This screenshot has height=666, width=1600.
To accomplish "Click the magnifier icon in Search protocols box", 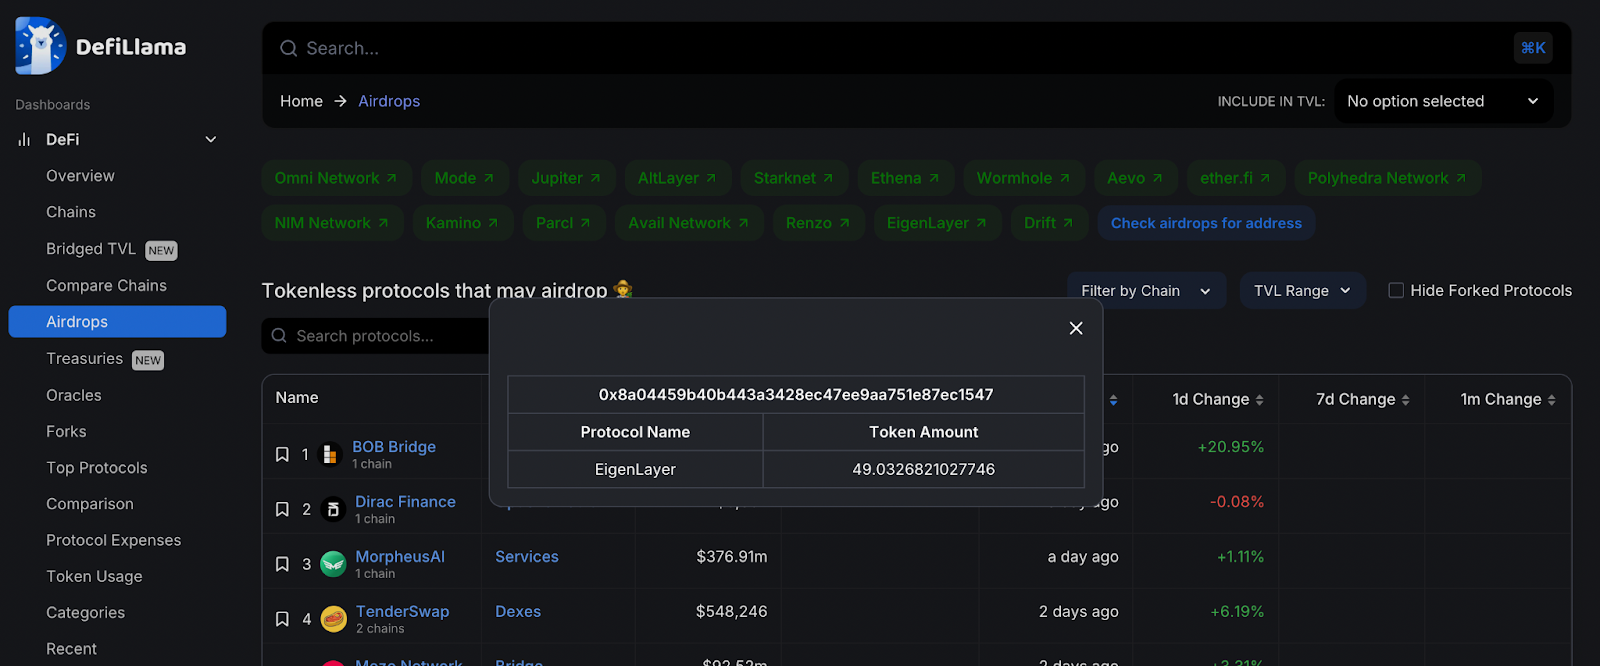I will [279, 336].
